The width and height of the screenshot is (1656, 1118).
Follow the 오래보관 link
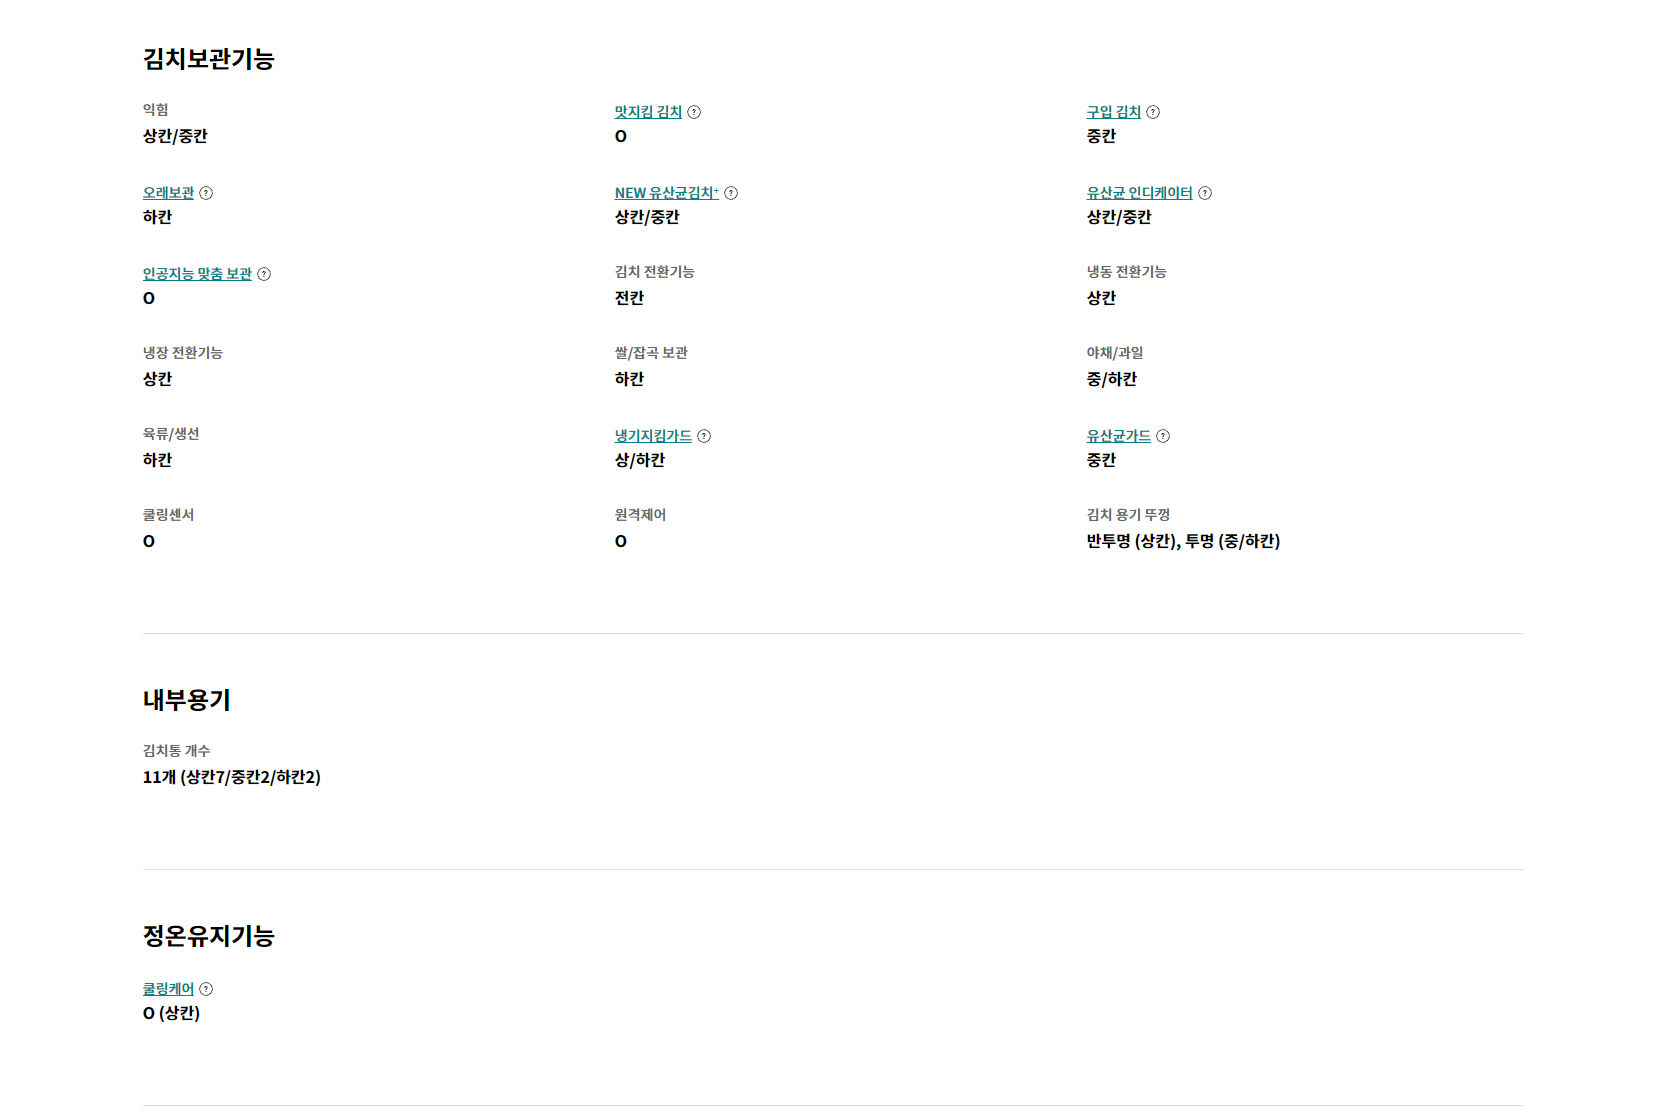coord(168,193)
